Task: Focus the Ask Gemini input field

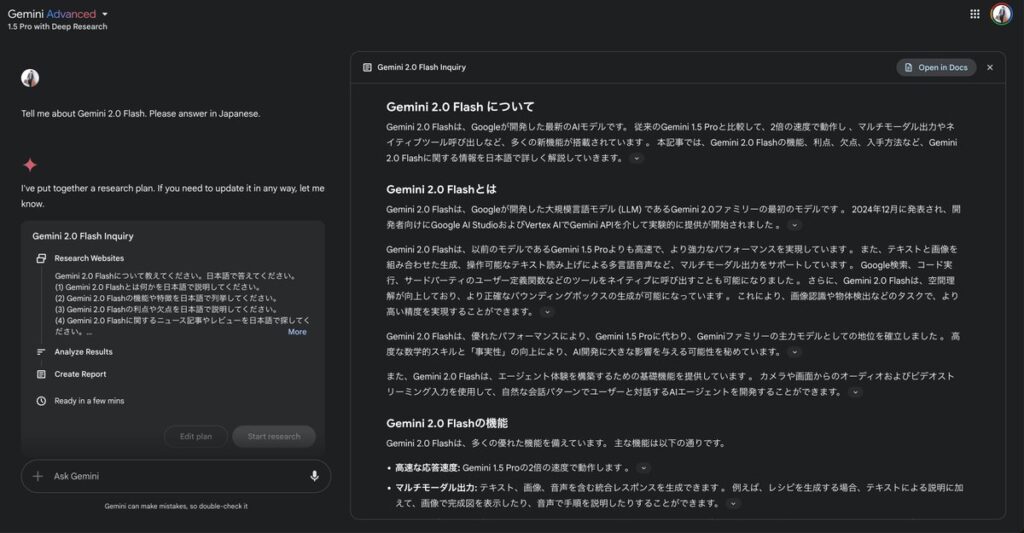Action: tap(170, 476)
